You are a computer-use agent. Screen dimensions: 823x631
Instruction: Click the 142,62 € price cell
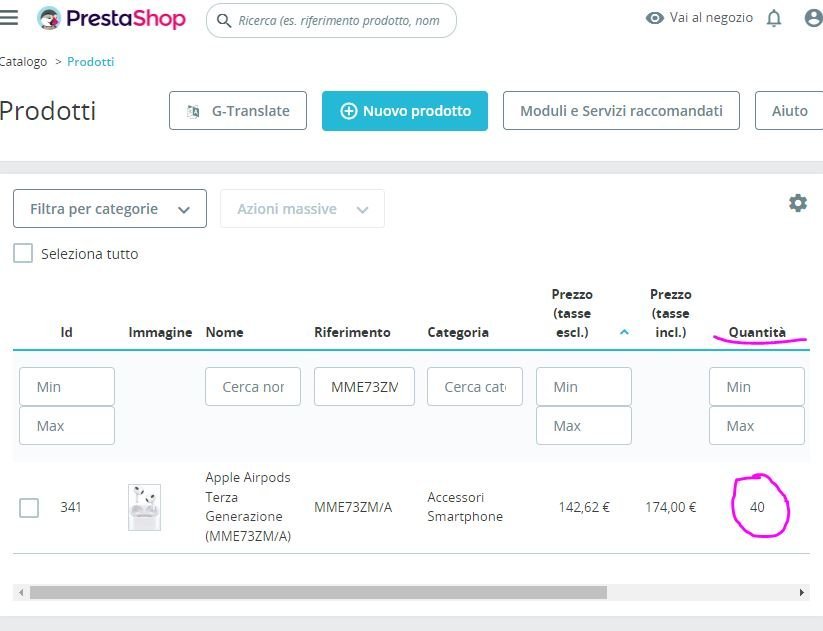(x=584, y=507)
